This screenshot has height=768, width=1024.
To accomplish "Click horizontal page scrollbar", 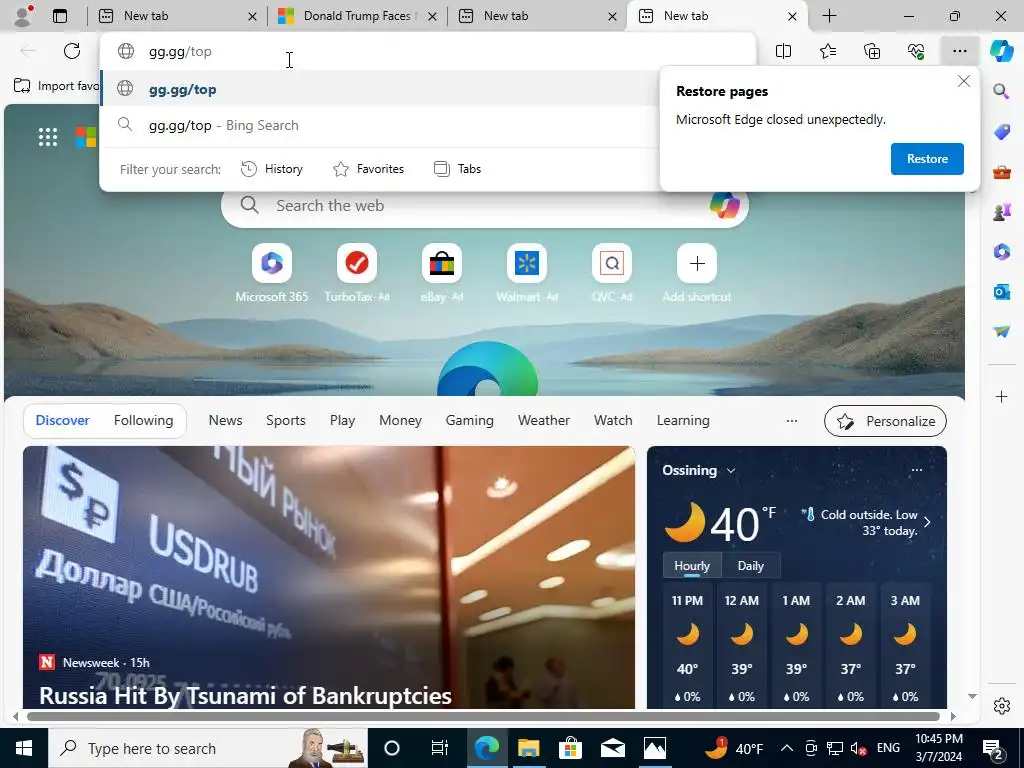I will (483, 716).
